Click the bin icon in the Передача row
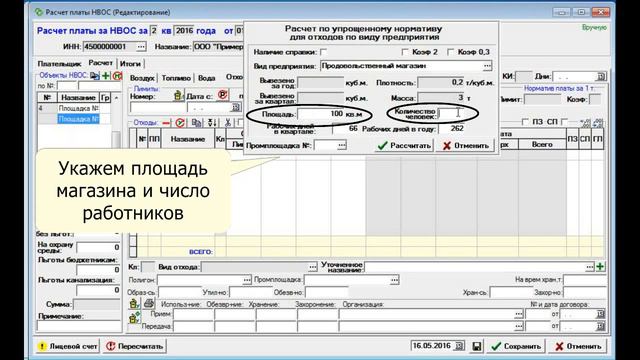 pyautogui.click(x=134, y=317)
